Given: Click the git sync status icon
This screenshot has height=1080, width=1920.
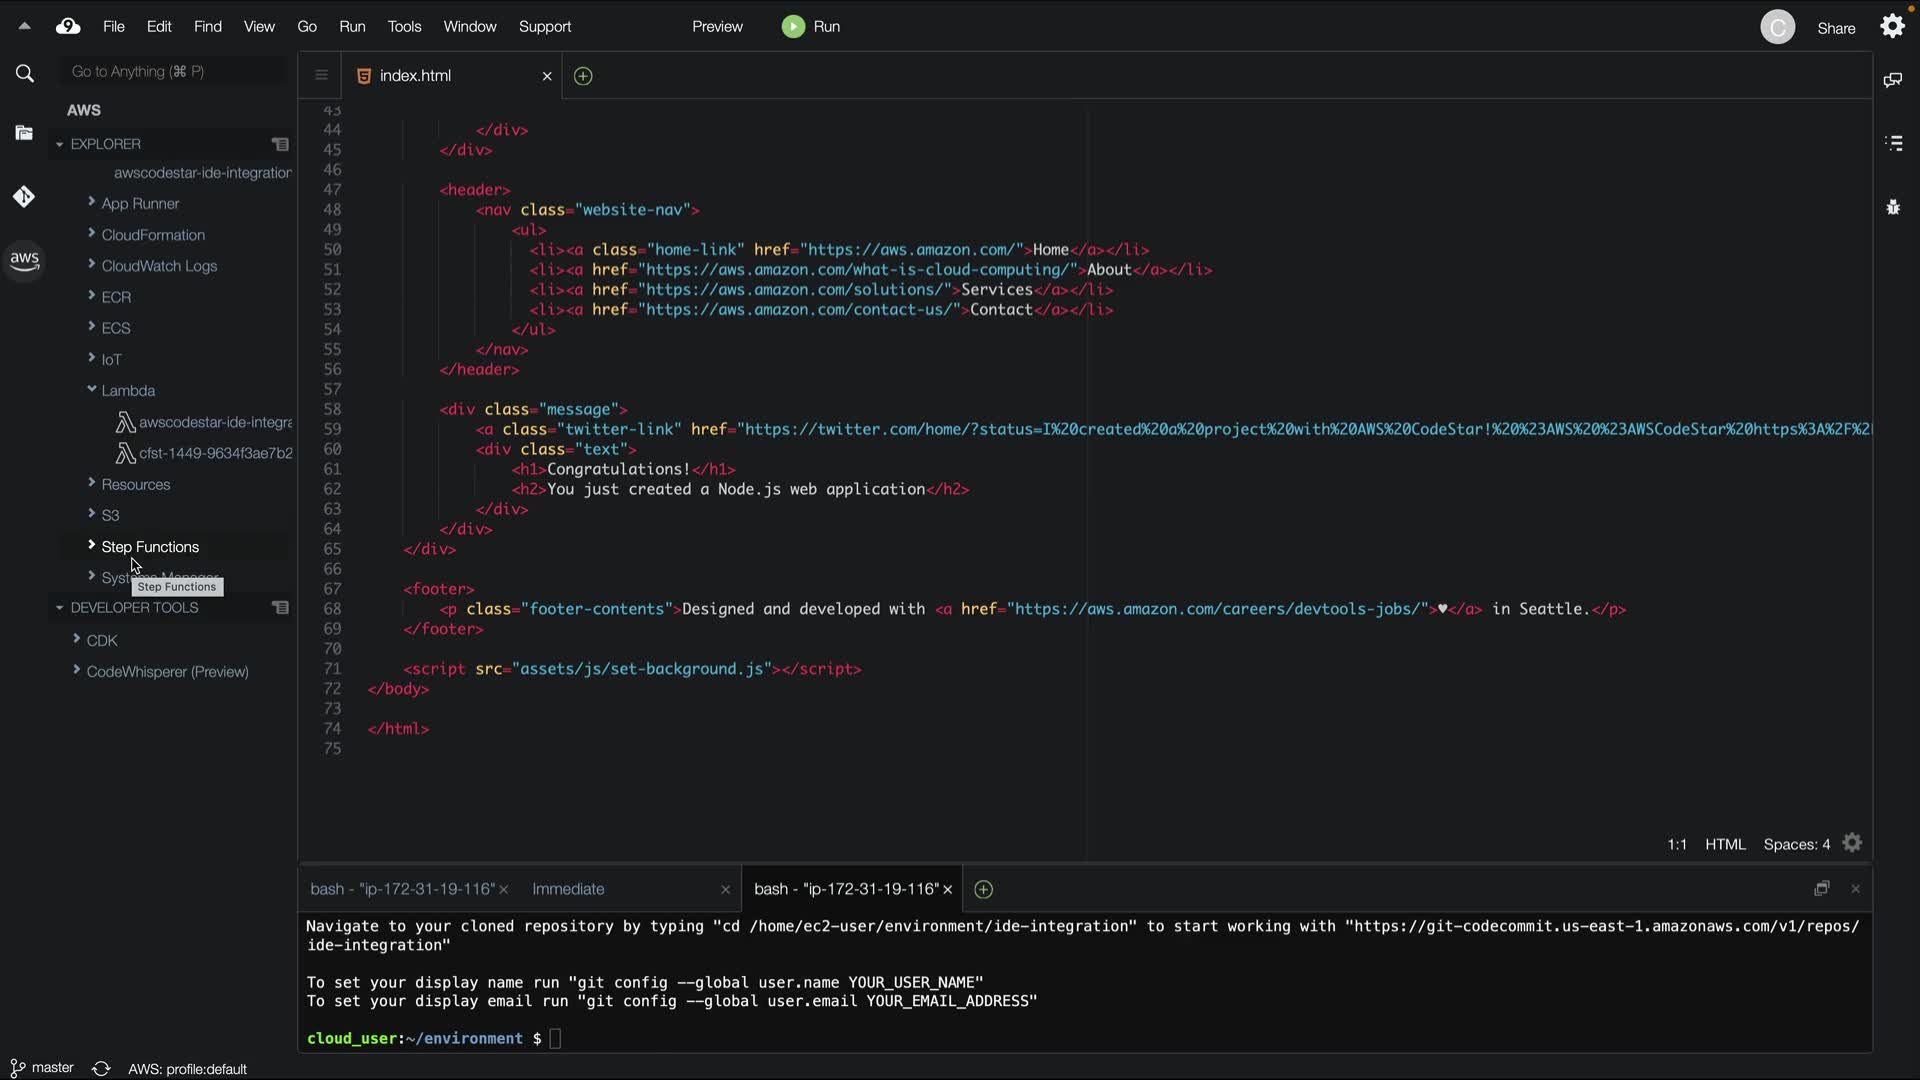Looking at the screenshot, I should tap(101, 1068).
